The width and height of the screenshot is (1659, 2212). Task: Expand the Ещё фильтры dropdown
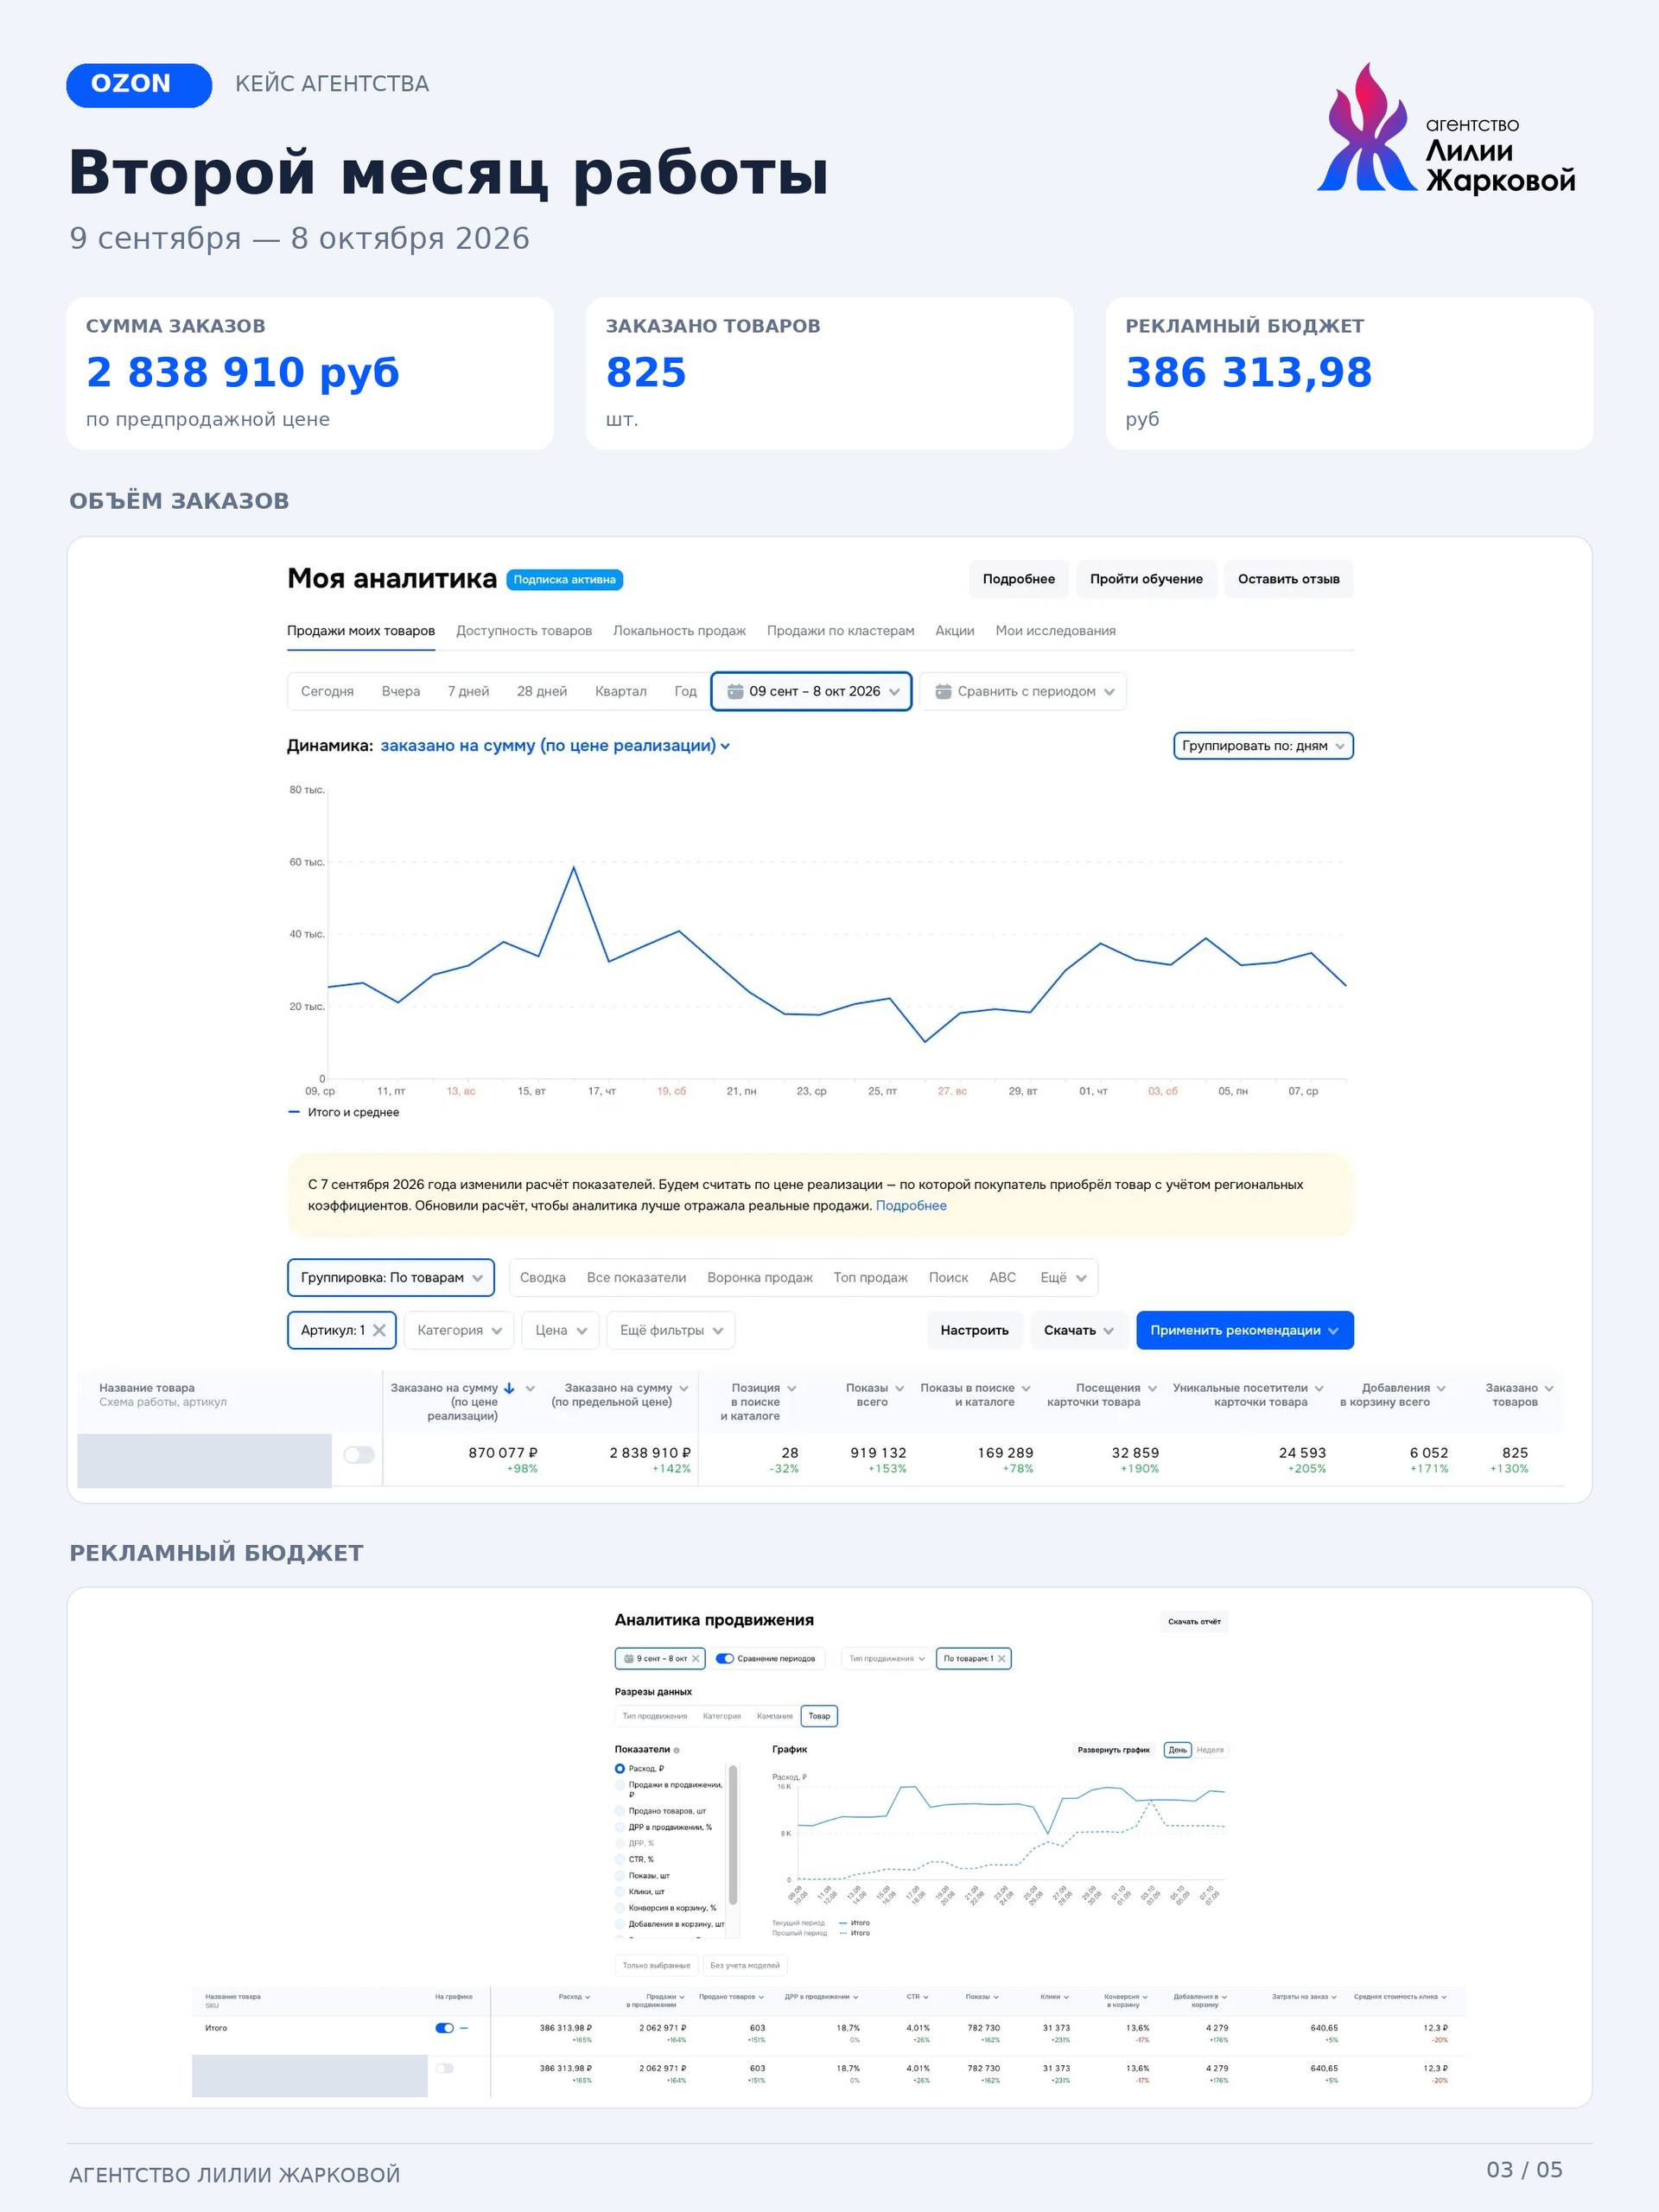[x=671, y=1330]
